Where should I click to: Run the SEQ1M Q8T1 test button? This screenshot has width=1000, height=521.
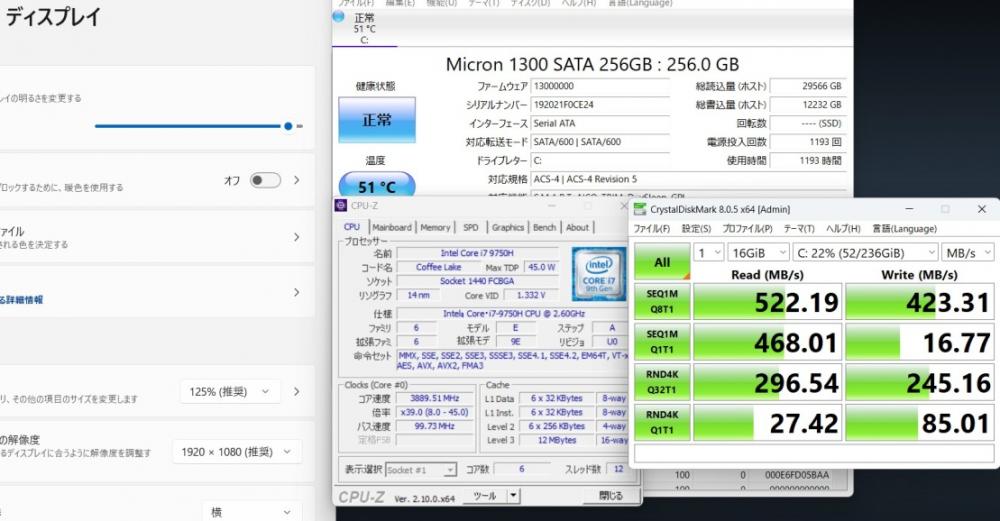coord(662,302)
